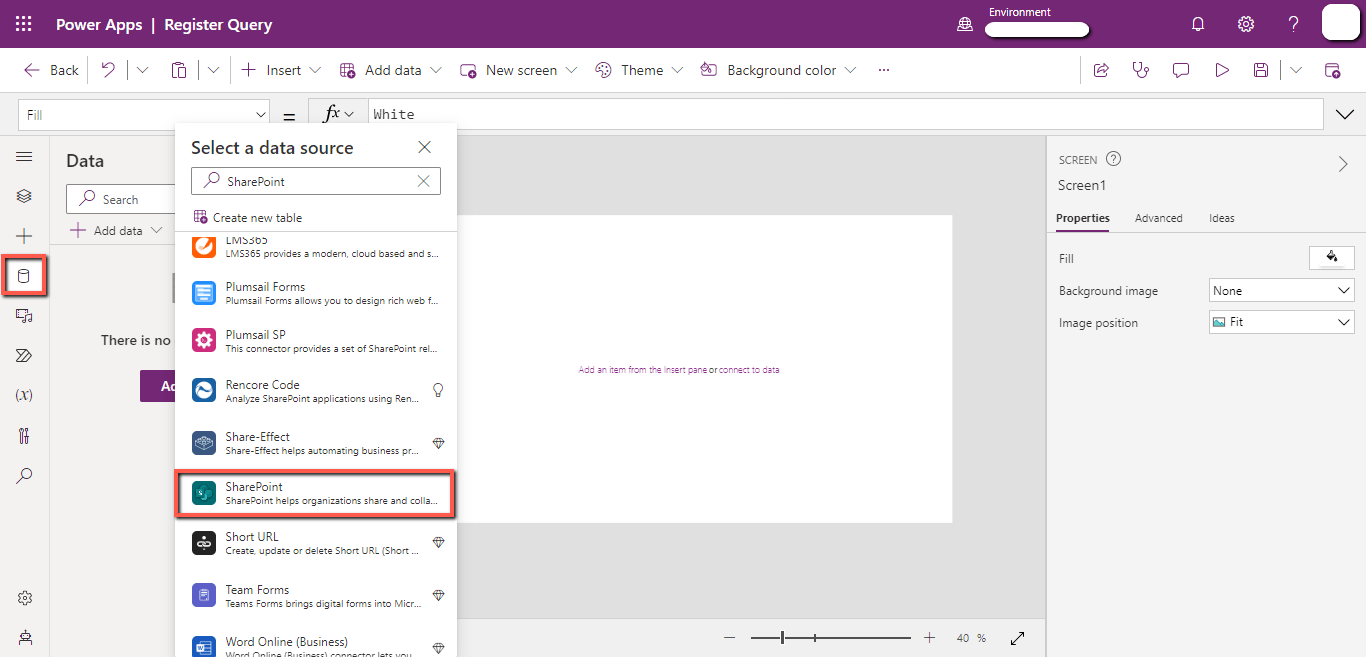1366x657 pixels.
Task: Click fit-to-window expand icon
Action: click(x=1018, y=638)
